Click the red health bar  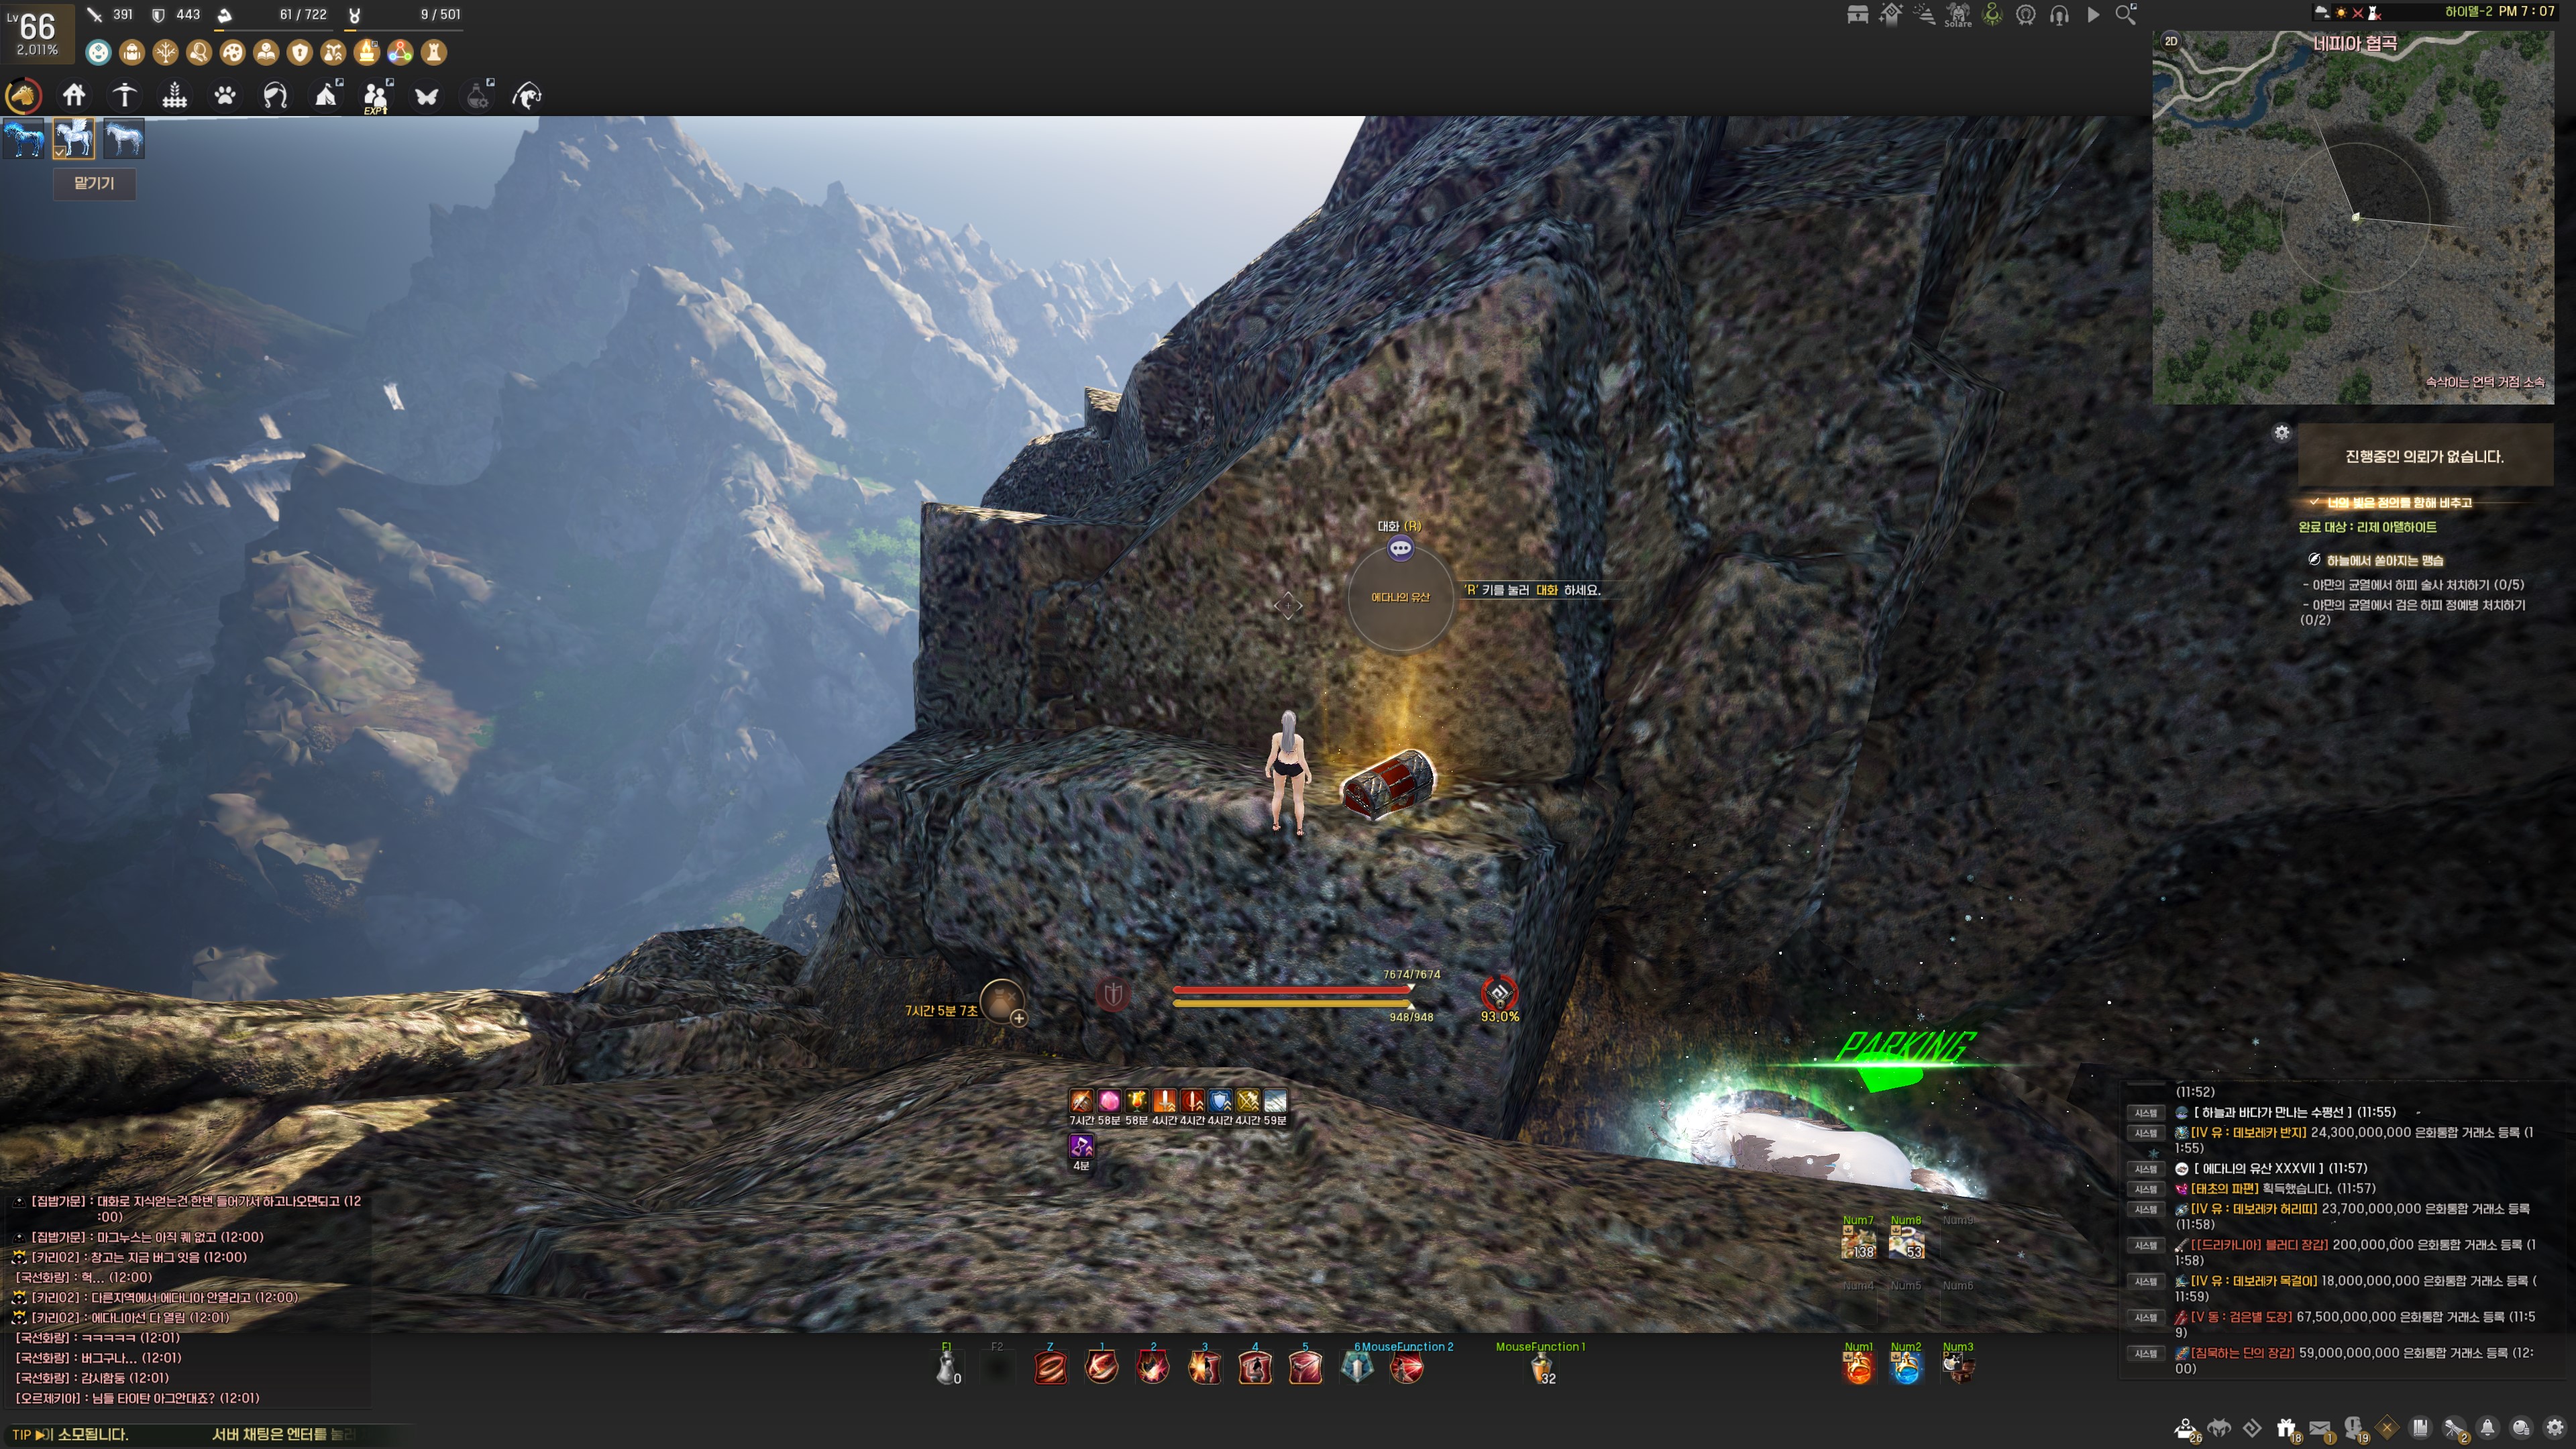coord(1290,989)
